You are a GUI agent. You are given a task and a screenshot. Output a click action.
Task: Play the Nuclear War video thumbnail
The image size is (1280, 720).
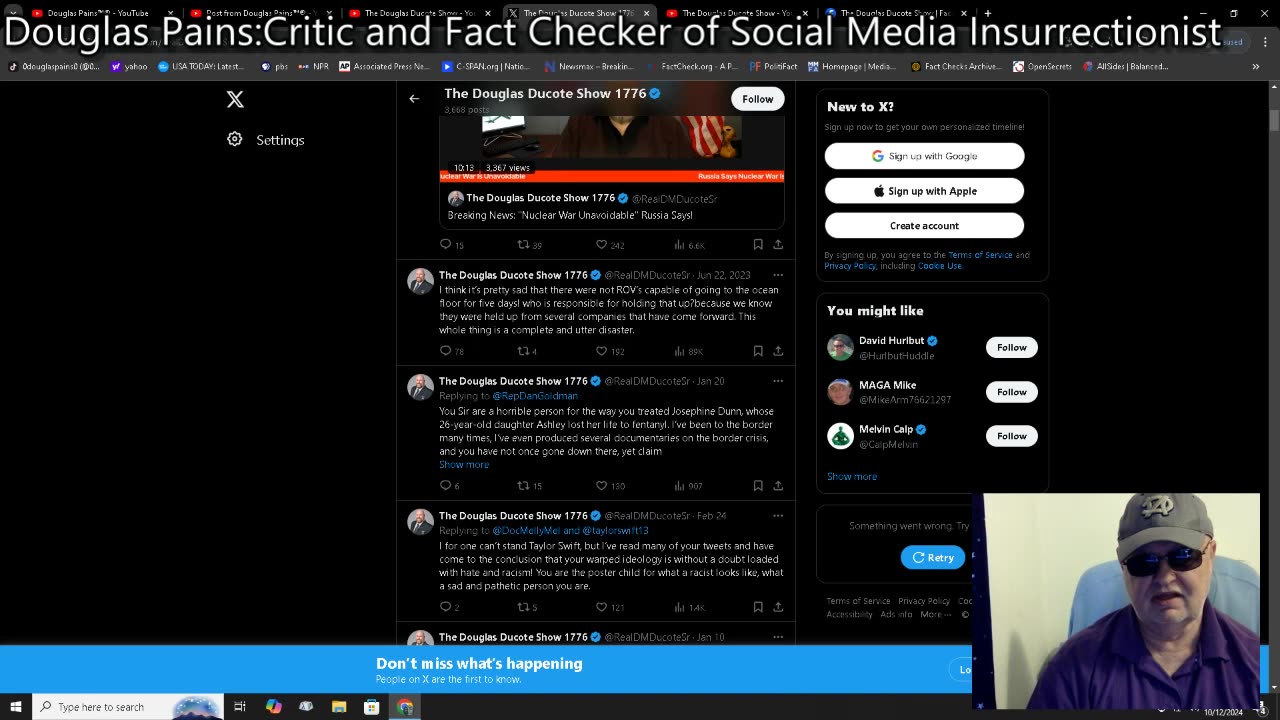[x=612, y=148]
